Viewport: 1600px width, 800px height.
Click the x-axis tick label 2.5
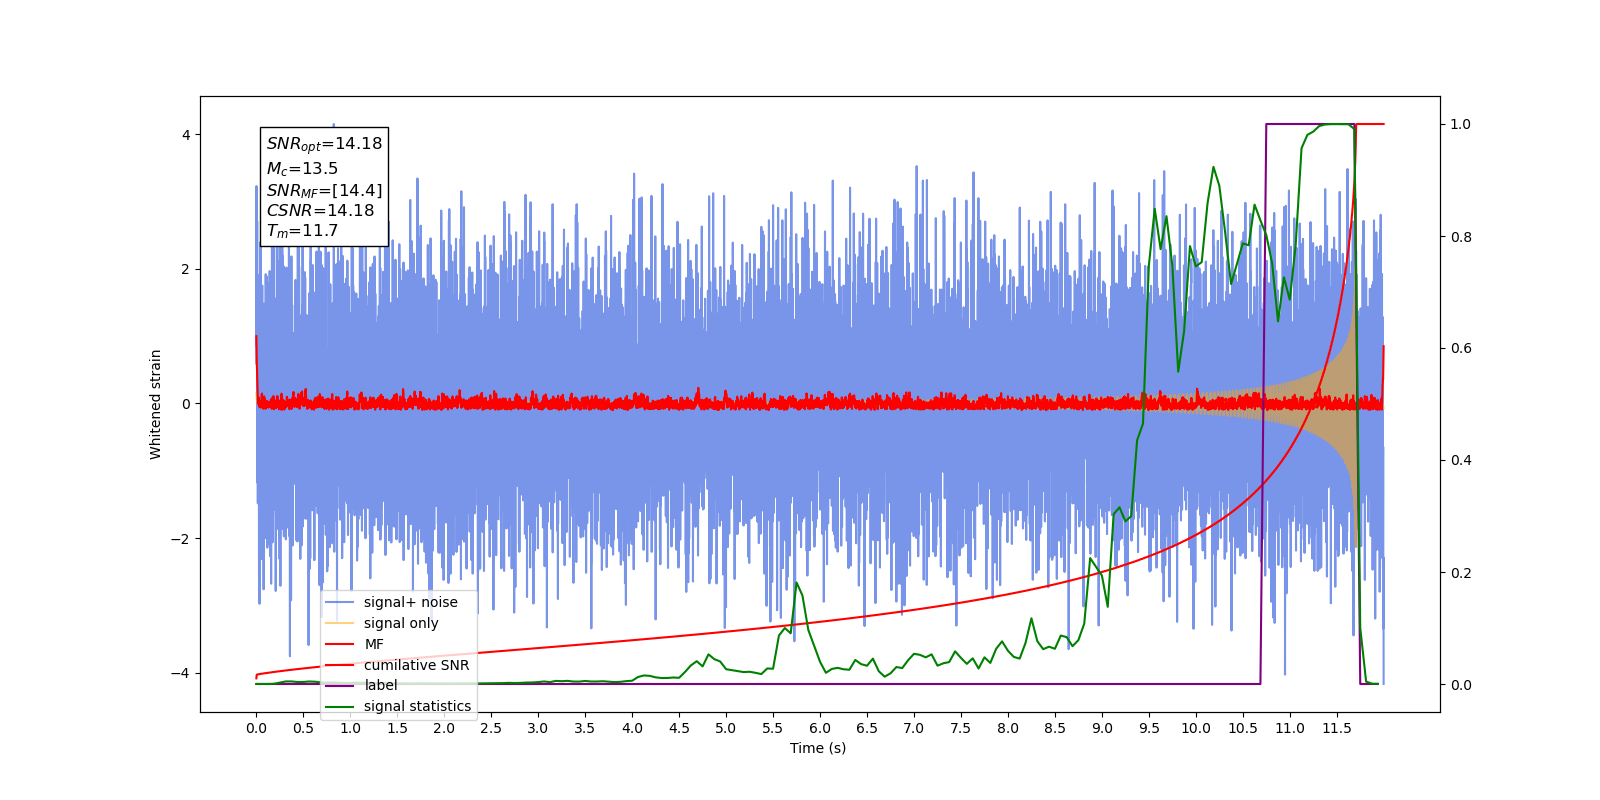(491, 728)
